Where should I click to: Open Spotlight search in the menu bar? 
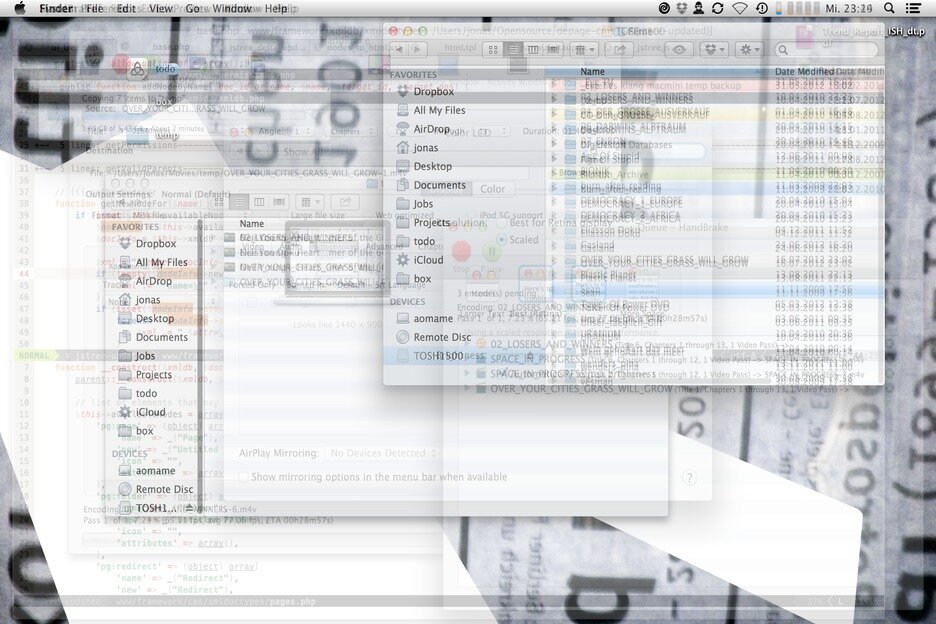point(889,8)
